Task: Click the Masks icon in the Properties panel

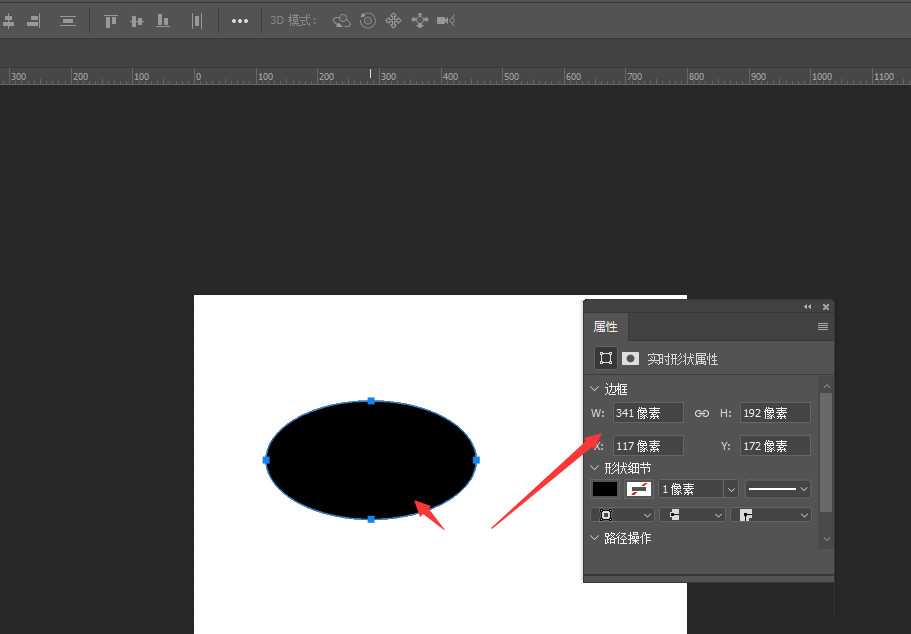Action: [x=631, y=358]
